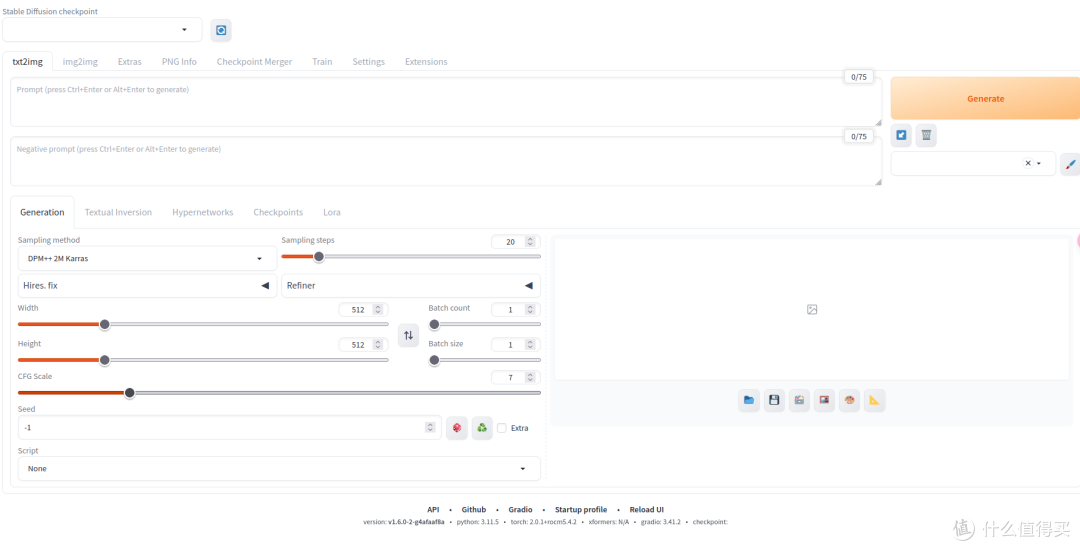This screenshot has height=551, width=1080.
Task: Randomize seed with the dice icon
Action: click(x=457, y=428)
